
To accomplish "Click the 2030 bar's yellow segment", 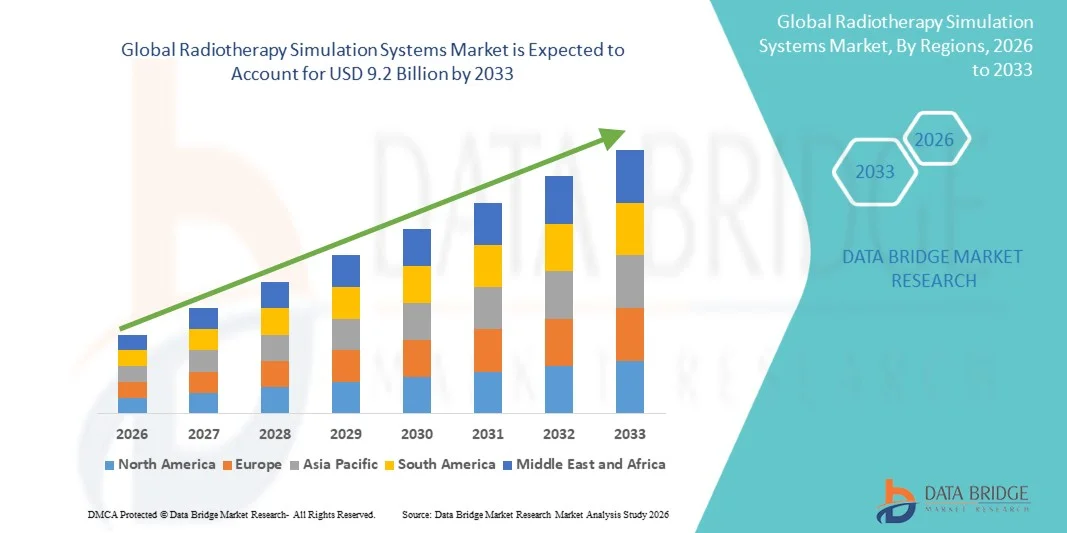I will click(x=416, y=285).
